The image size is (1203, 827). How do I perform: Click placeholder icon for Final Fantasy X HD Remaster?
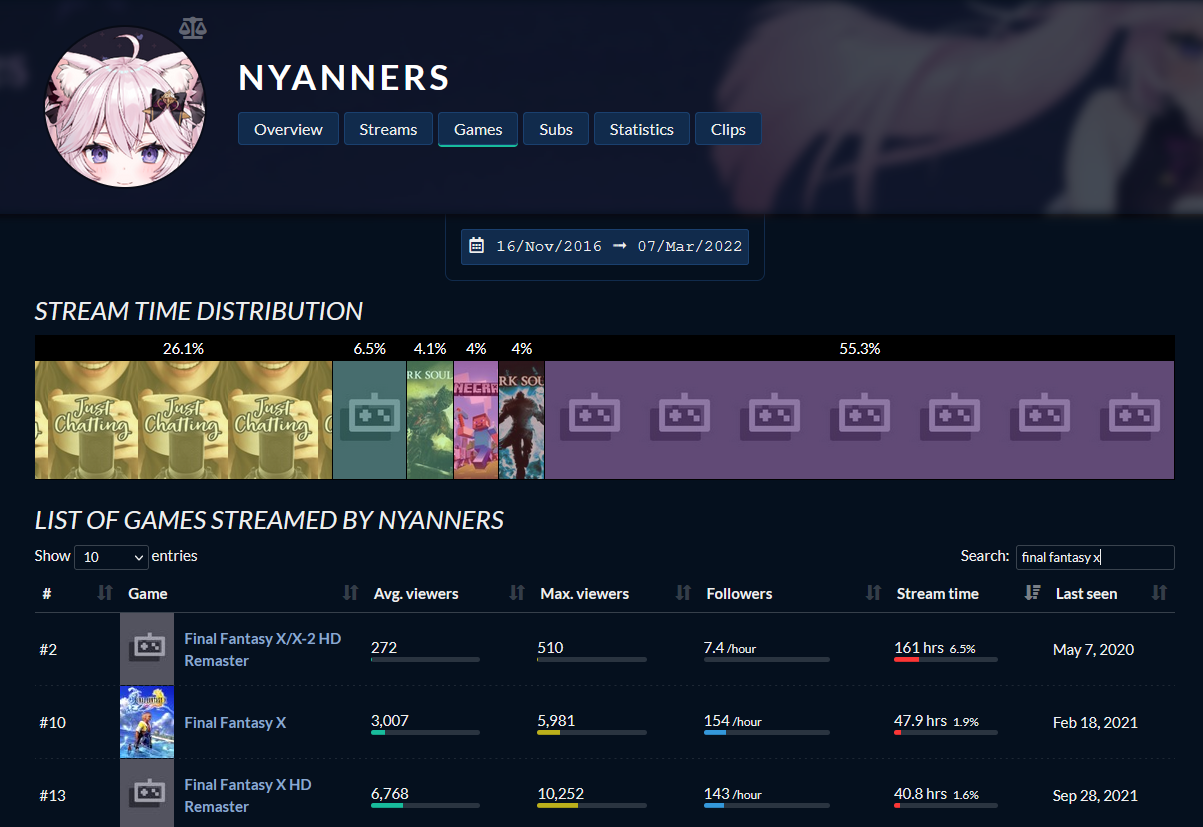[x=147, y=794]
